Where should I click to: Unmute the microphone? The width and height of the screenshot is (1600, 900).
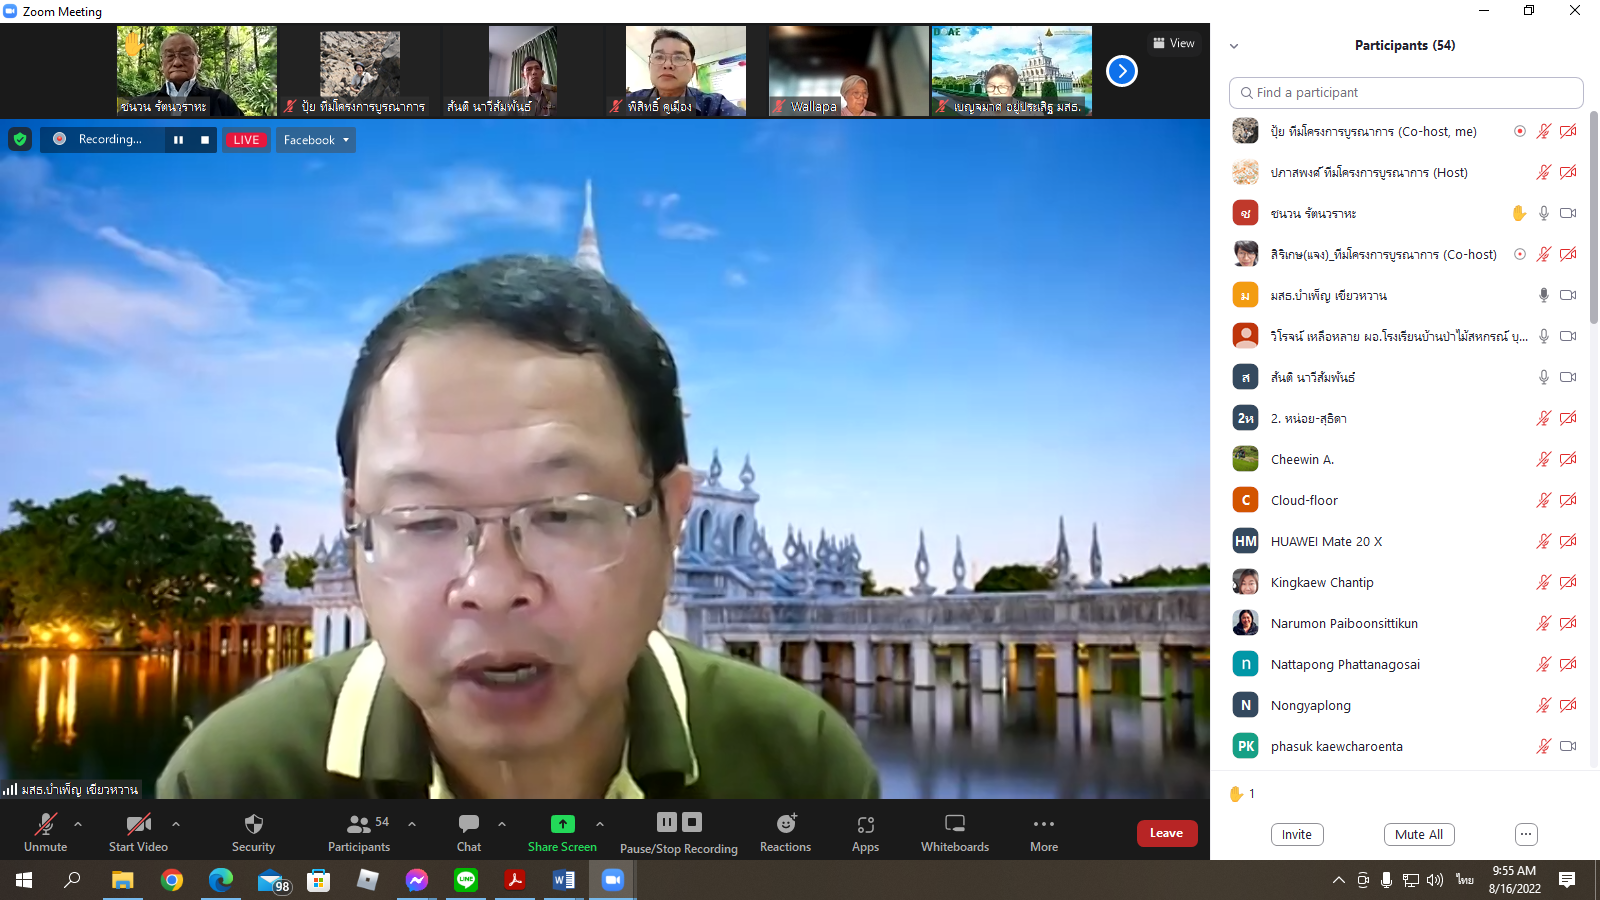point(45,824)
